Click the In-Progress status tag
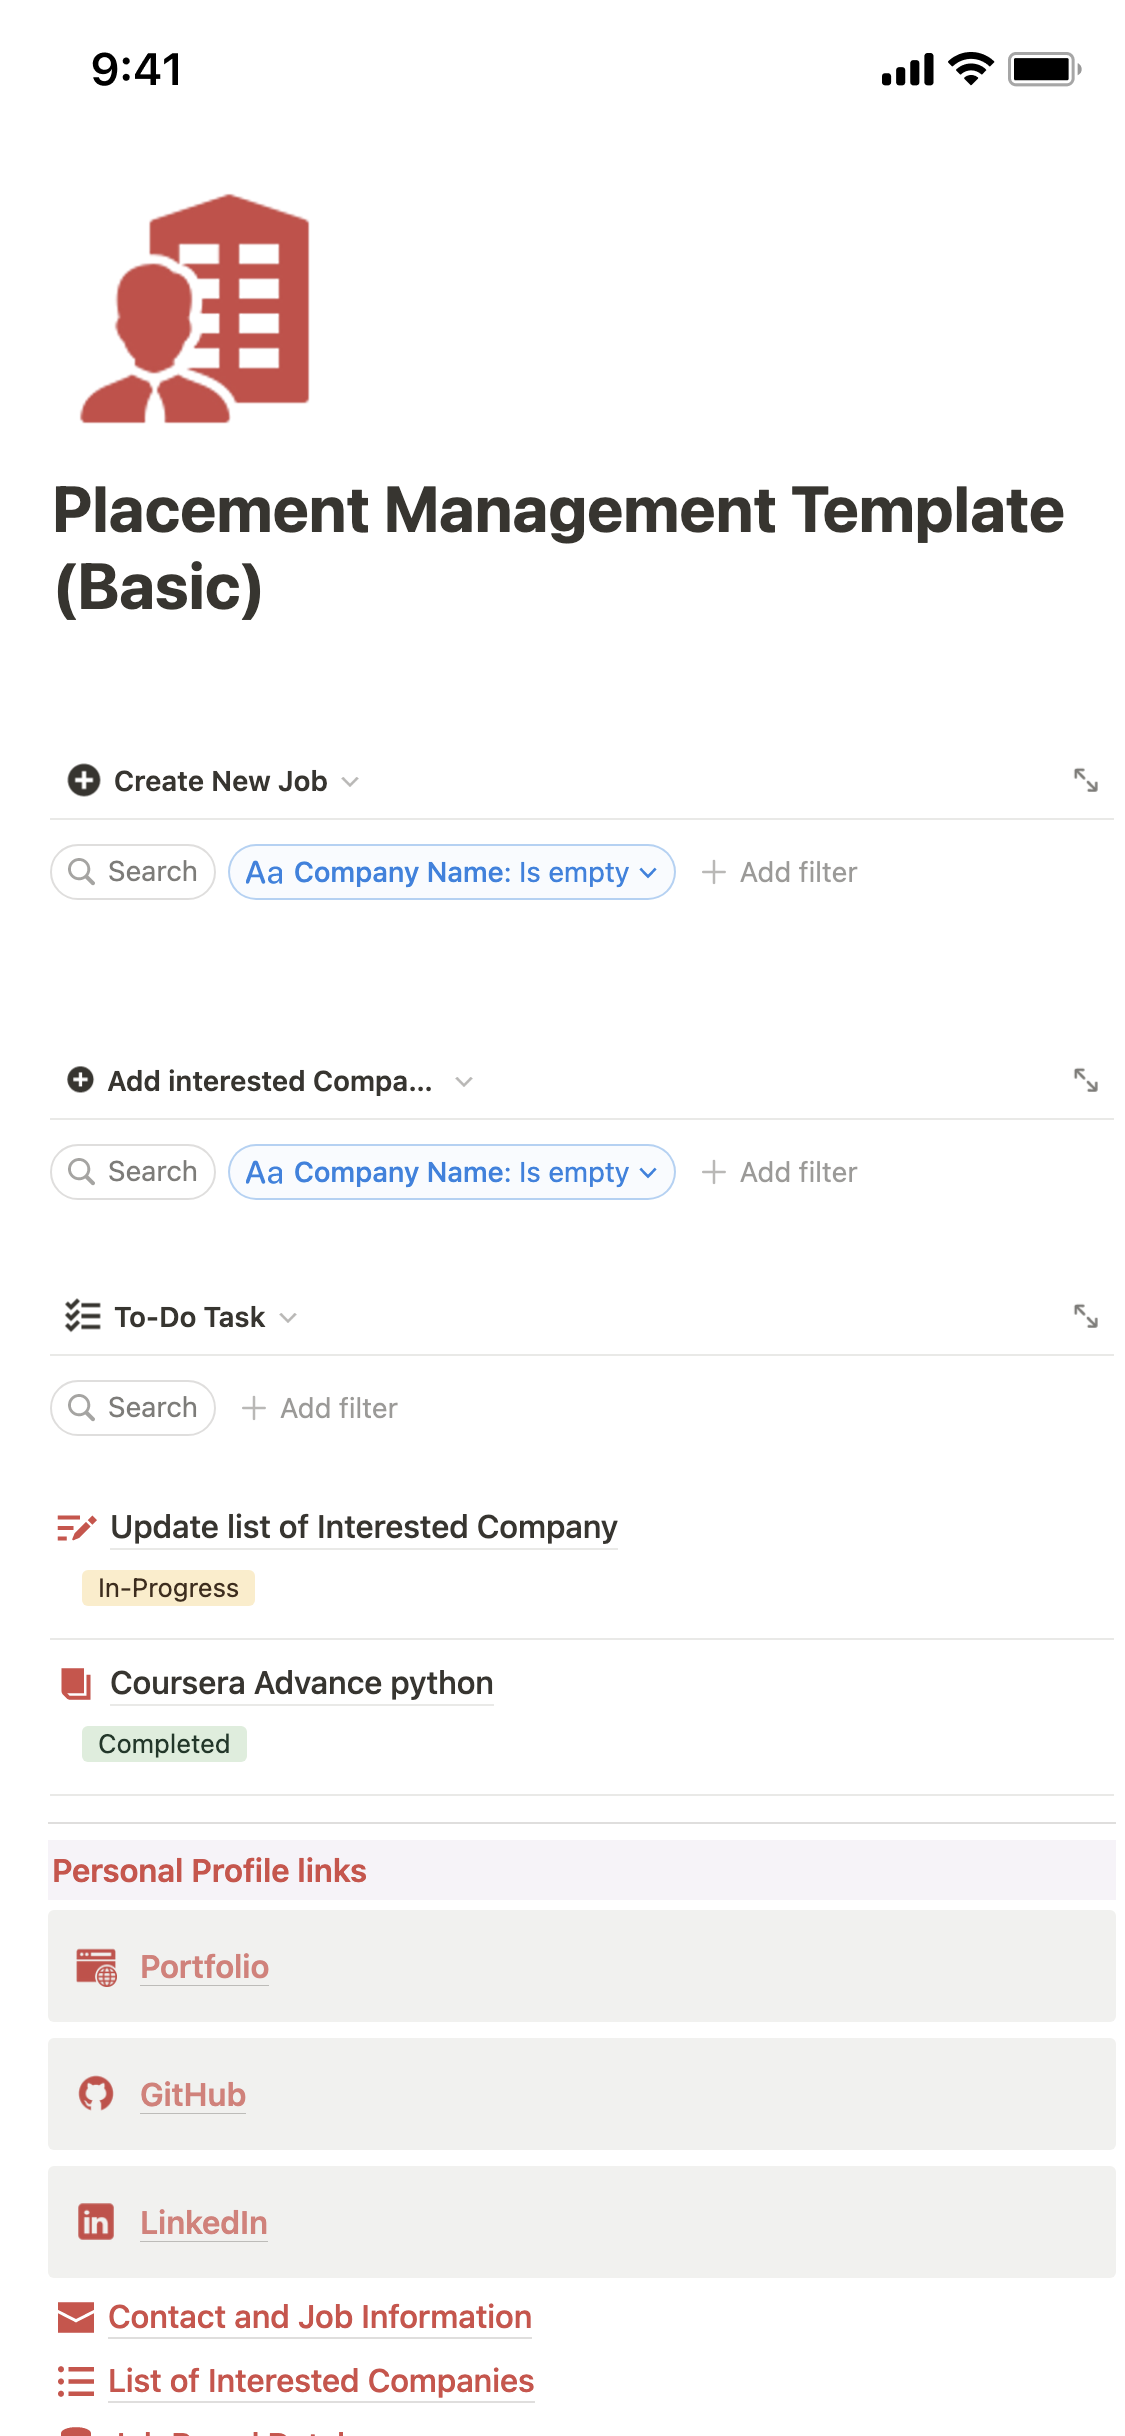The image size is (1125, 2436). [x=168, y=1588]
